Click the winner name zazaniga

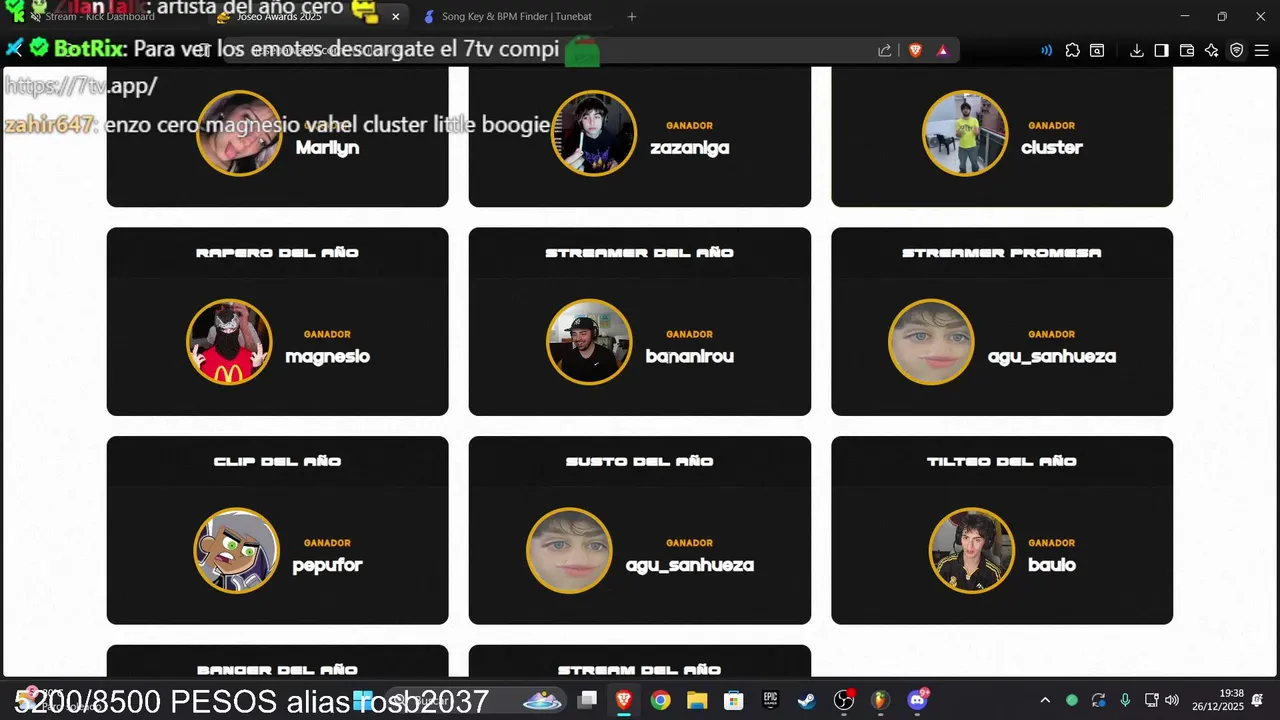tap(689, 148)
